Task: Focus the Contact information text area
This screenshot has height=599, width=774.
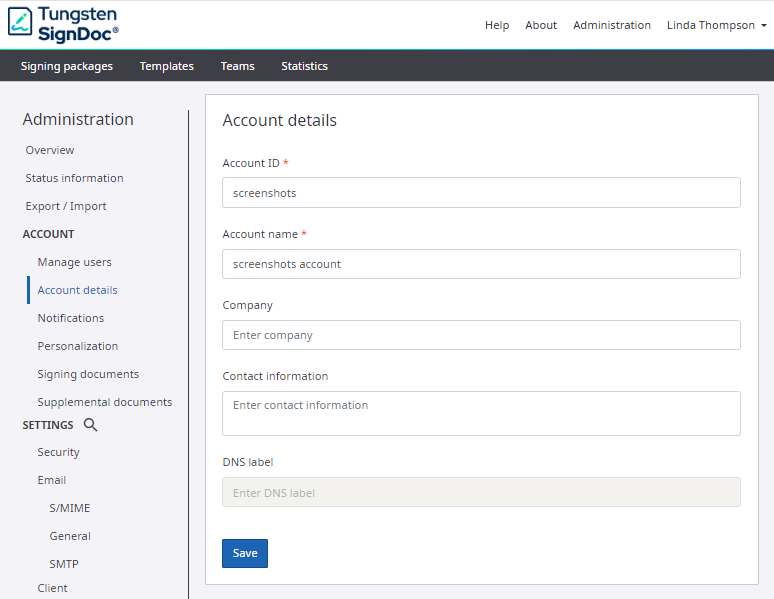Action: click(481, 413)
